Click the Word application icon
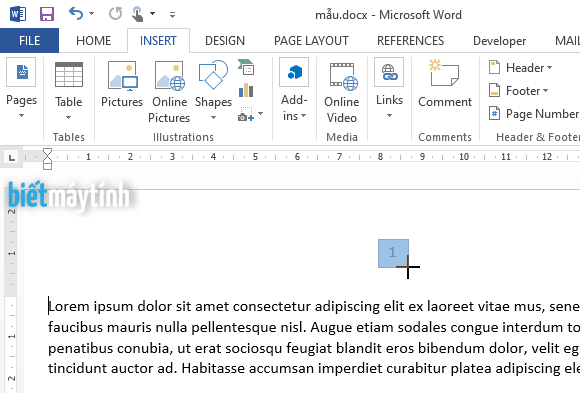The height and width of the screenshot is (393, 580). coord(18,14)
